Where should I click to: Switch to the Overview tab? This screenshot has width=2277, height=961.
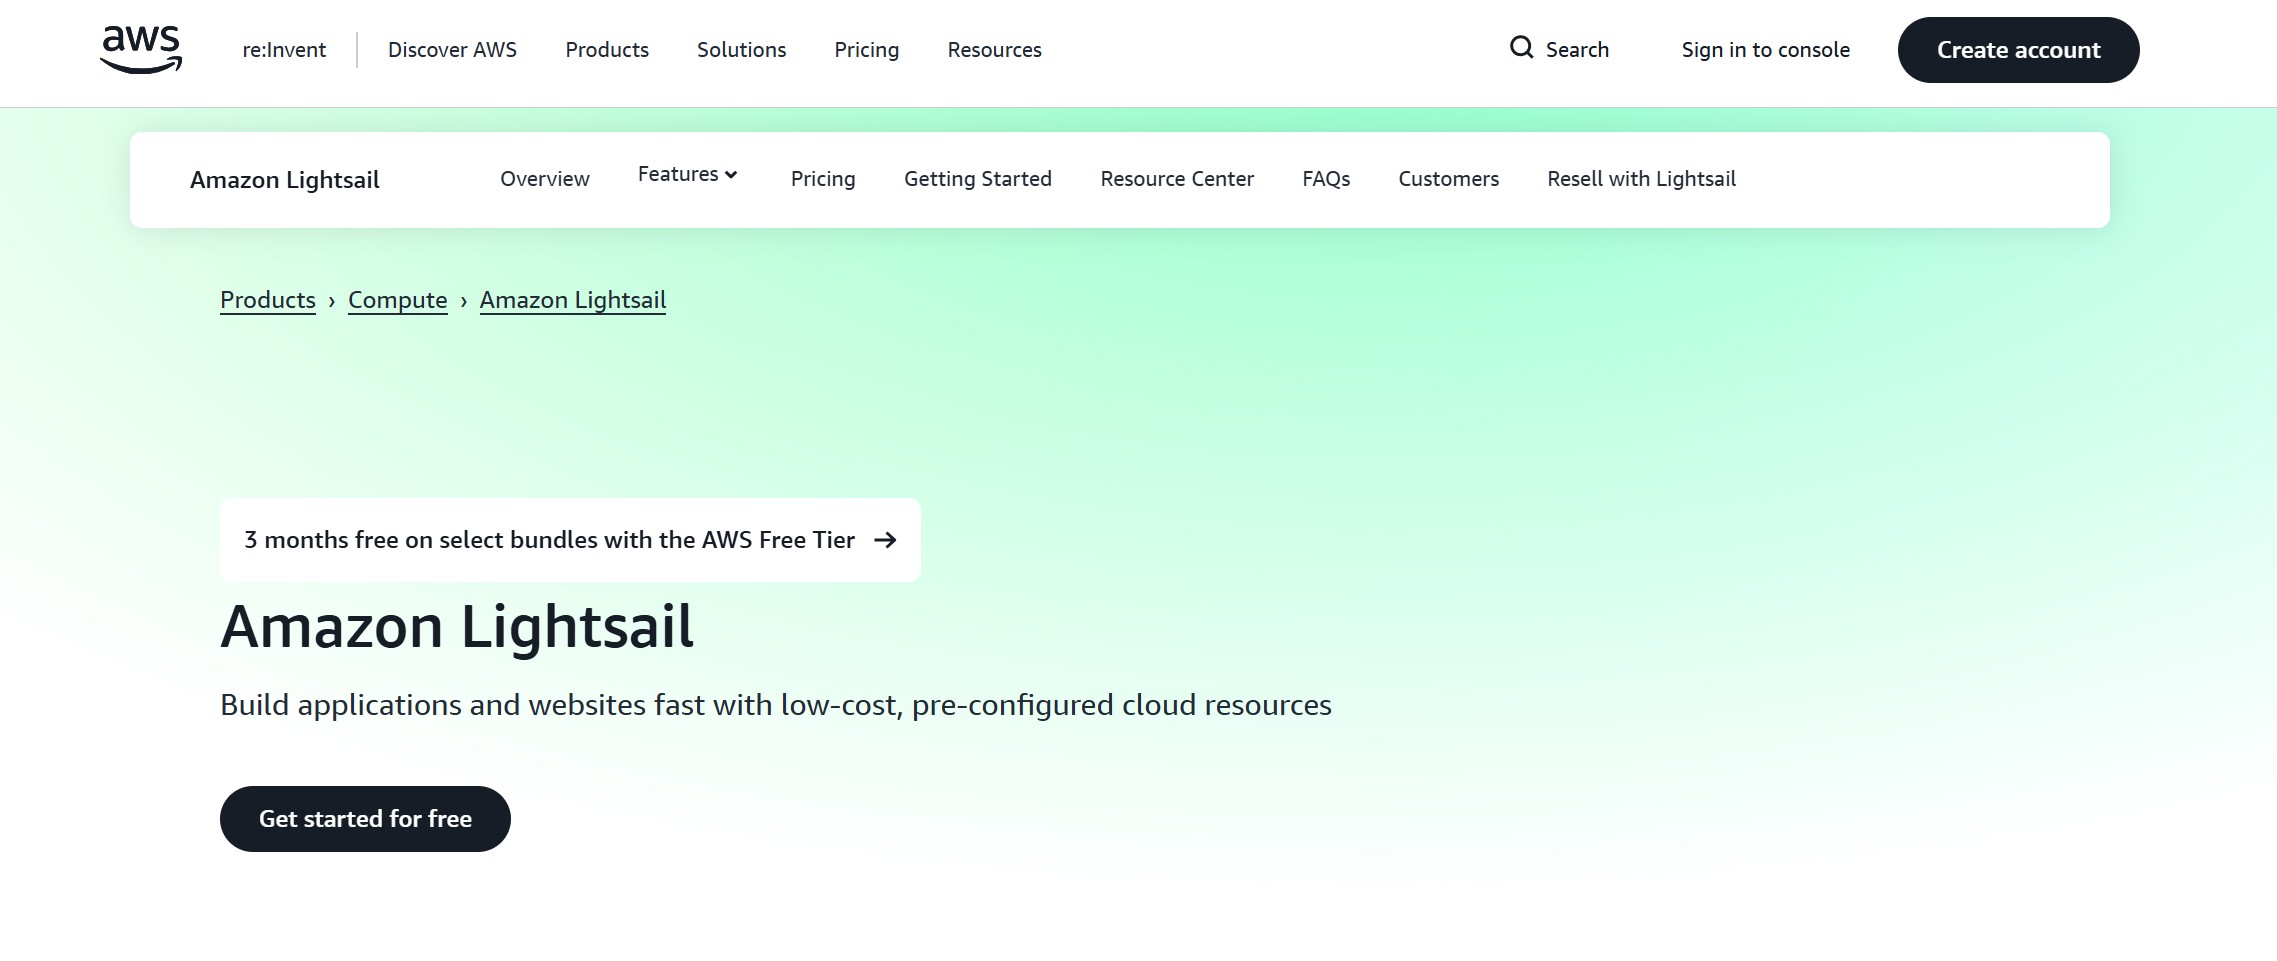[544, 179]
